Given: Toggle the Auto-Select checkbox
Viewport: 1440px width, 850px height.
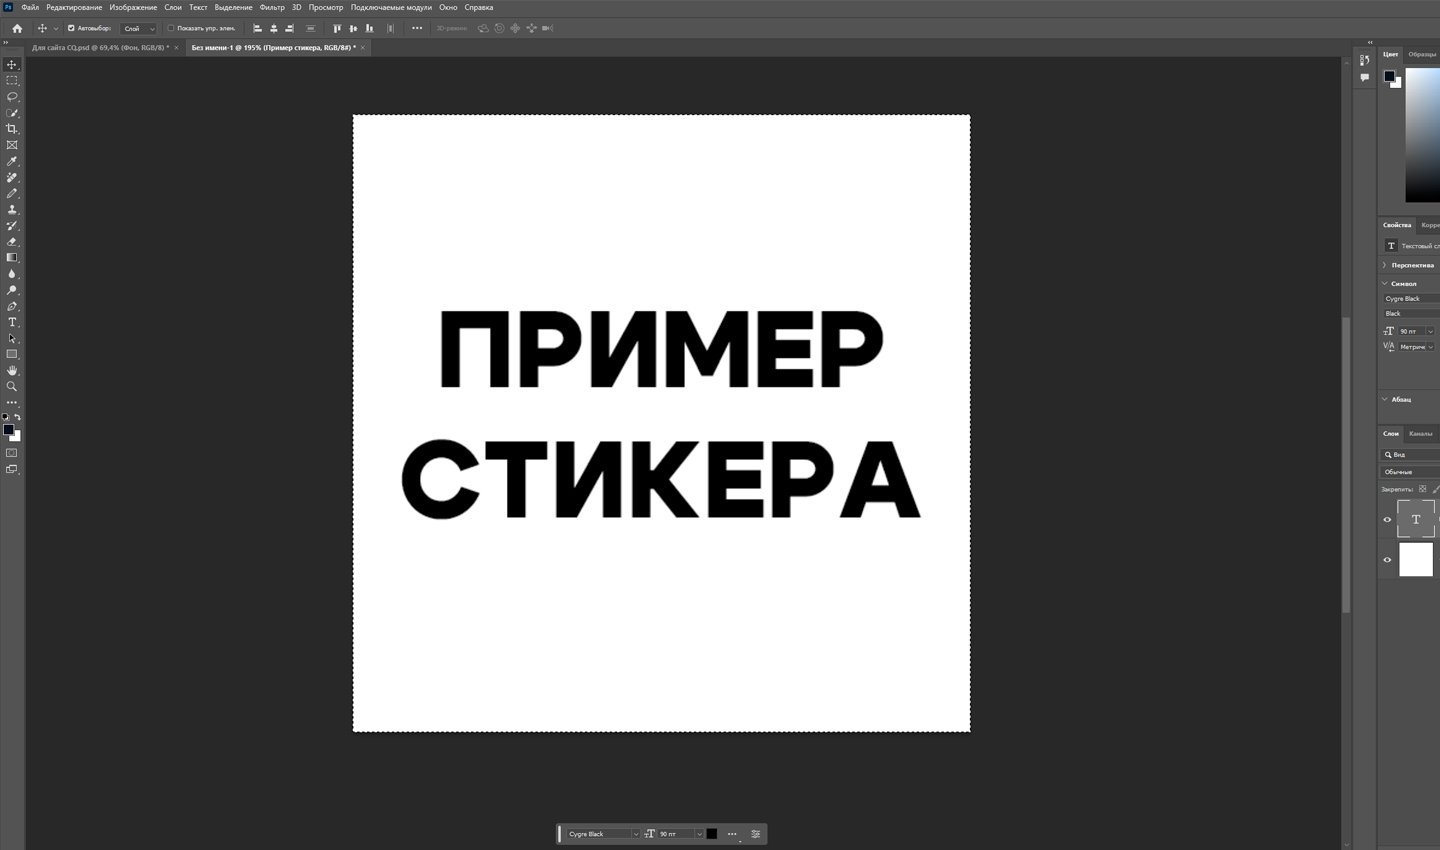Looking at the screenshot, I should [x=71, y=28].
